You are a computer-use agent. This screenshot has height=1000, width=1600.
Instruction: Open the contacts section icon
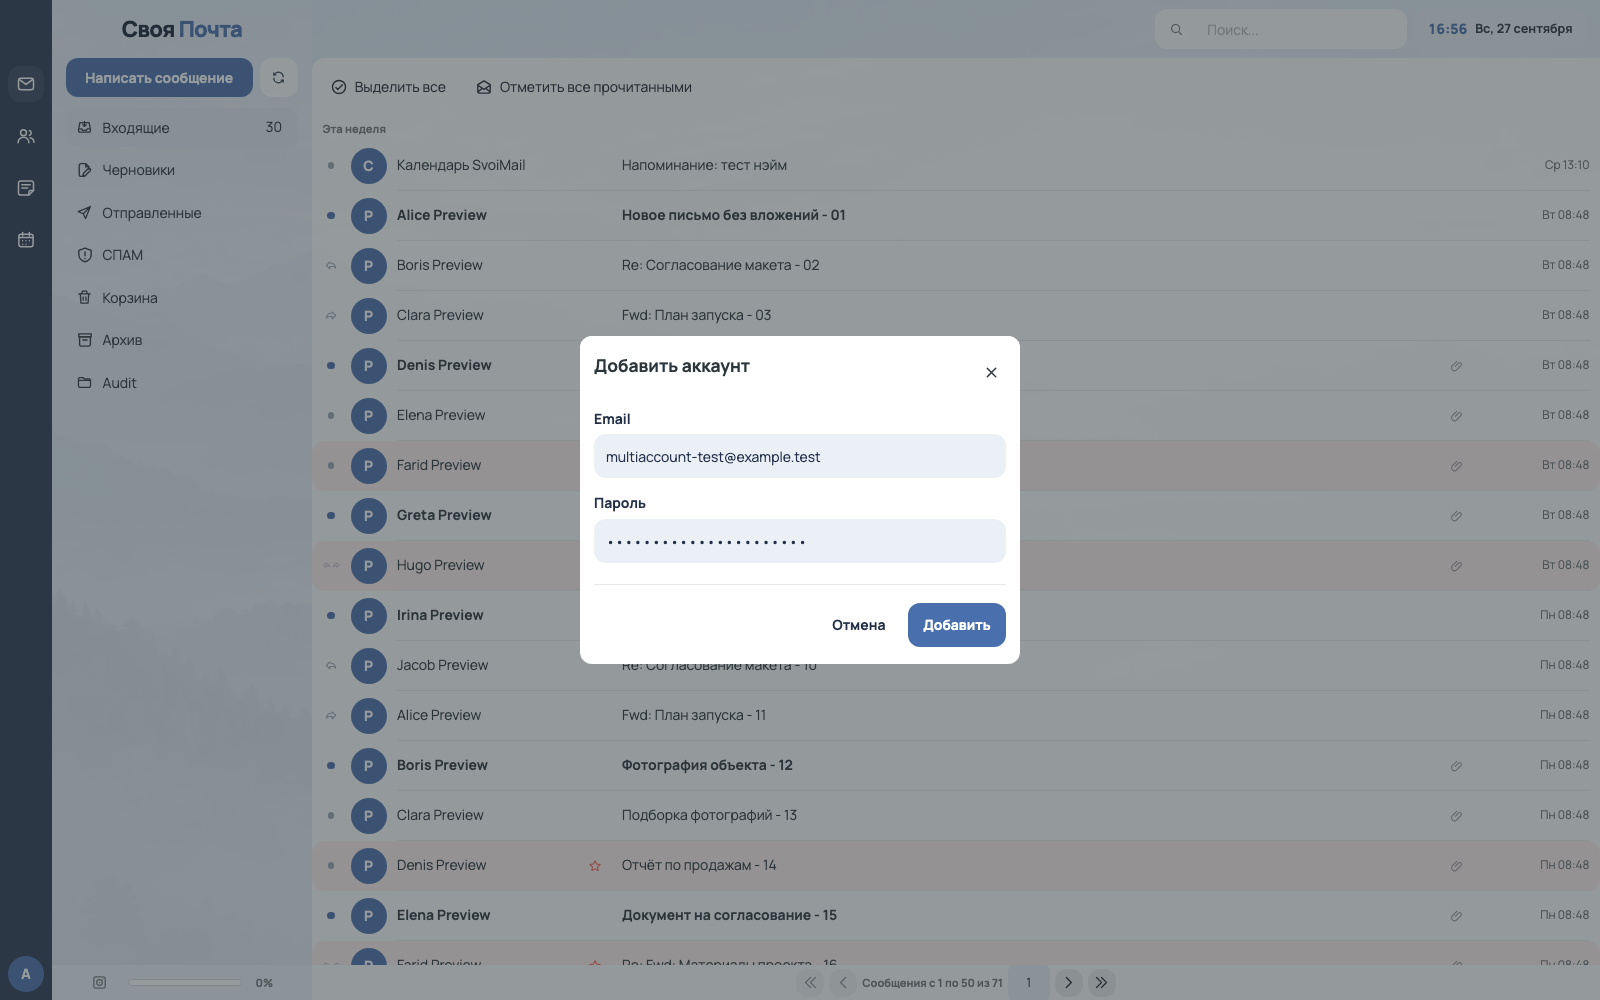[26, 136]
